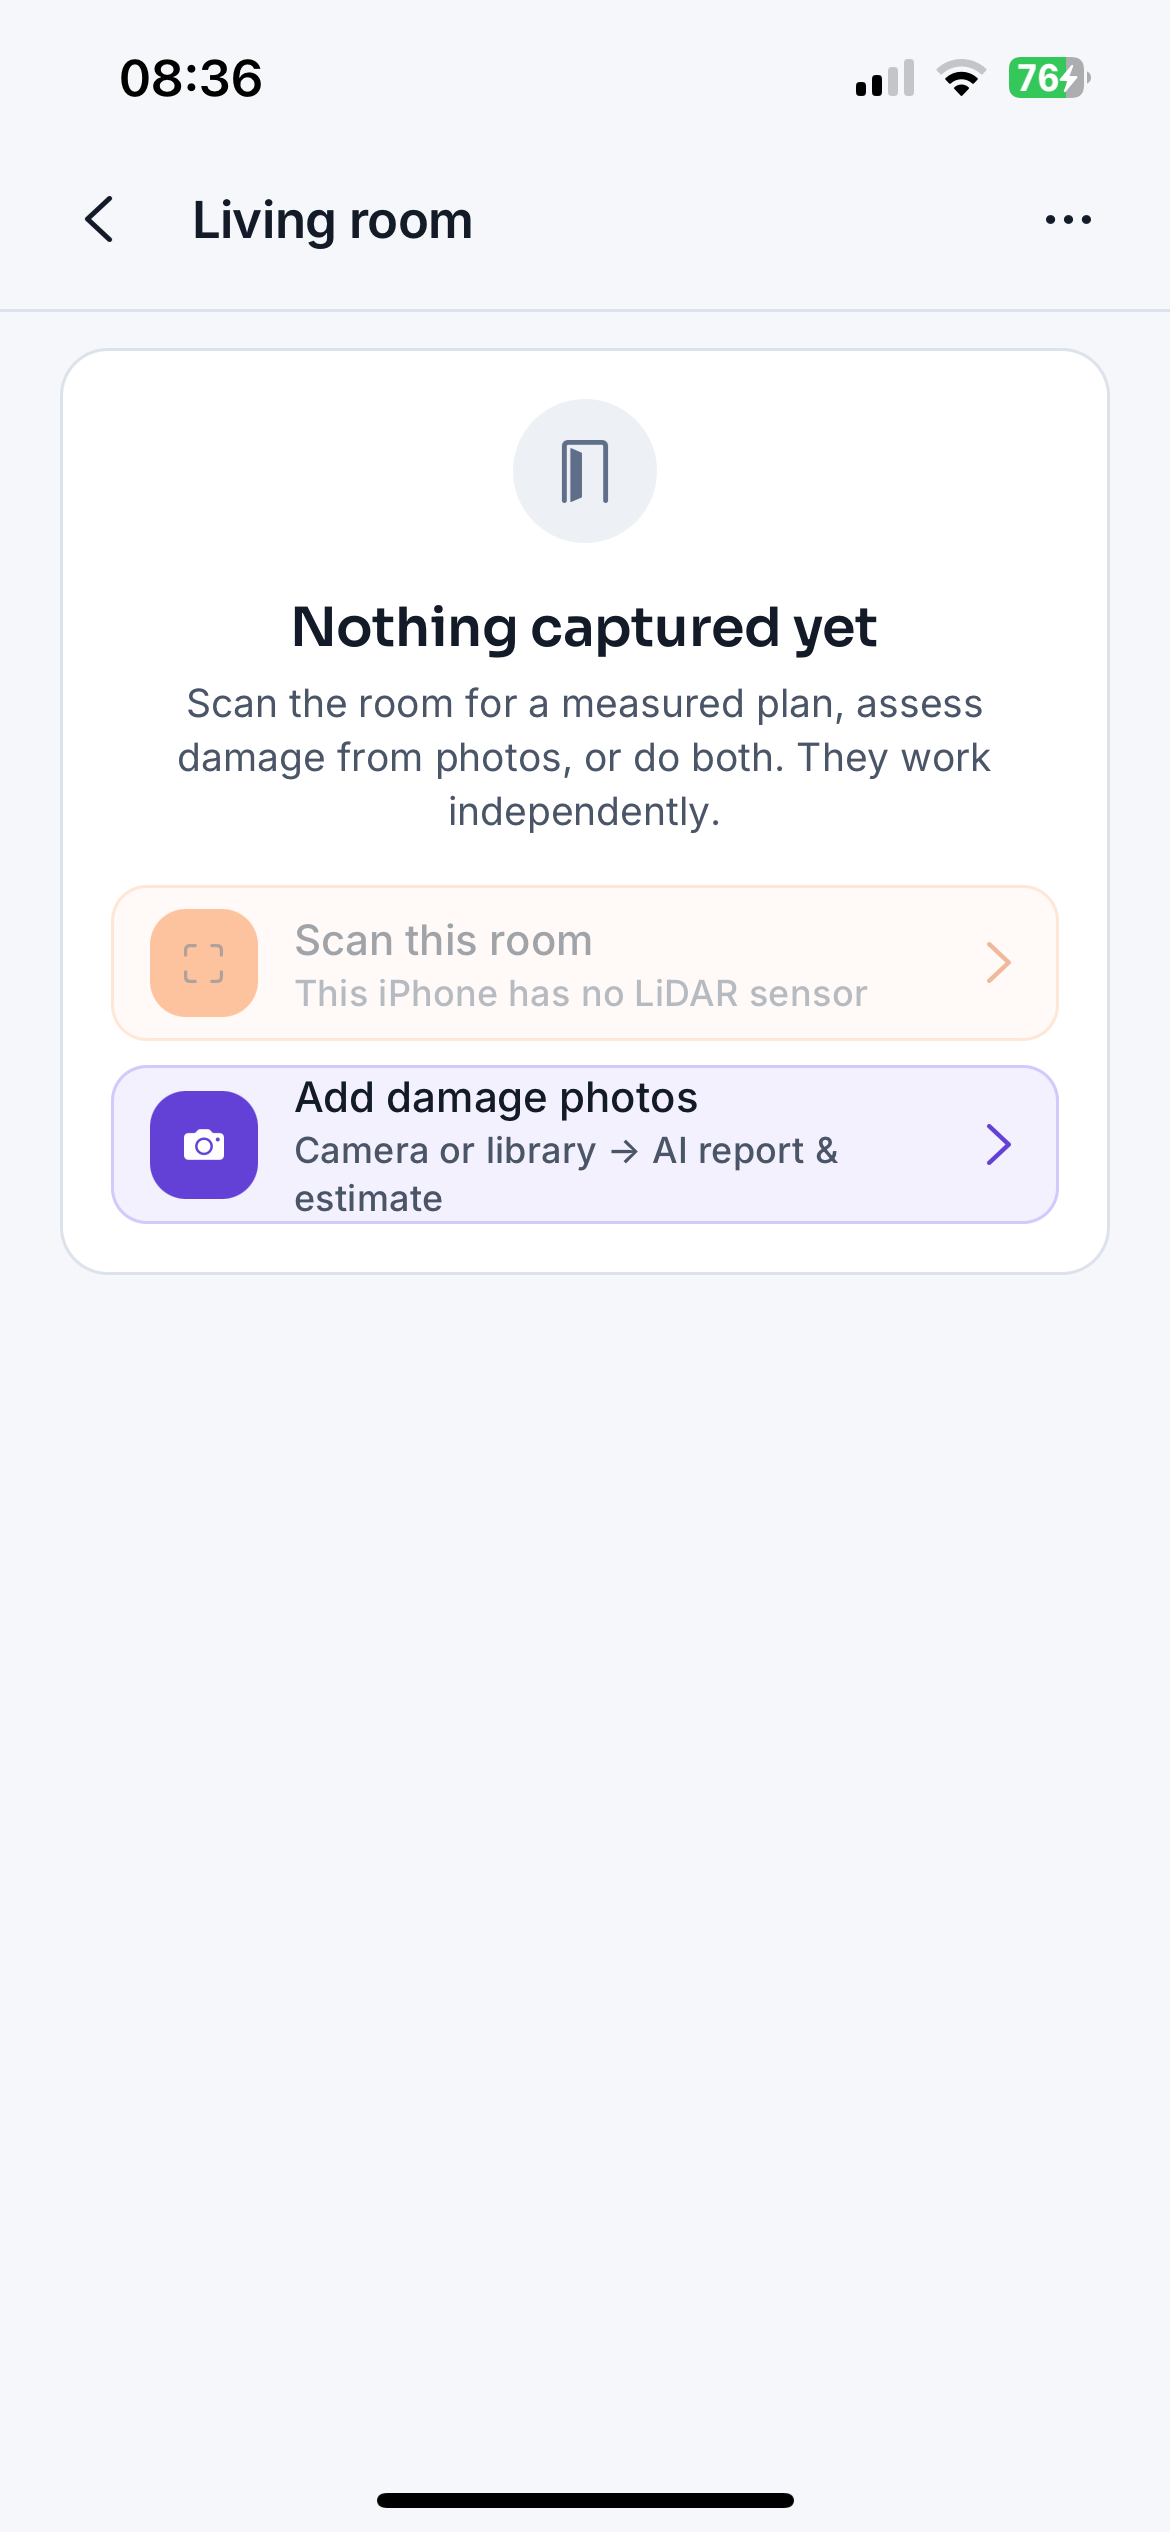1170x2532 pixels.
Task: Tap the 08:36 clock in the status bar
Action: [x=191, y=79]
